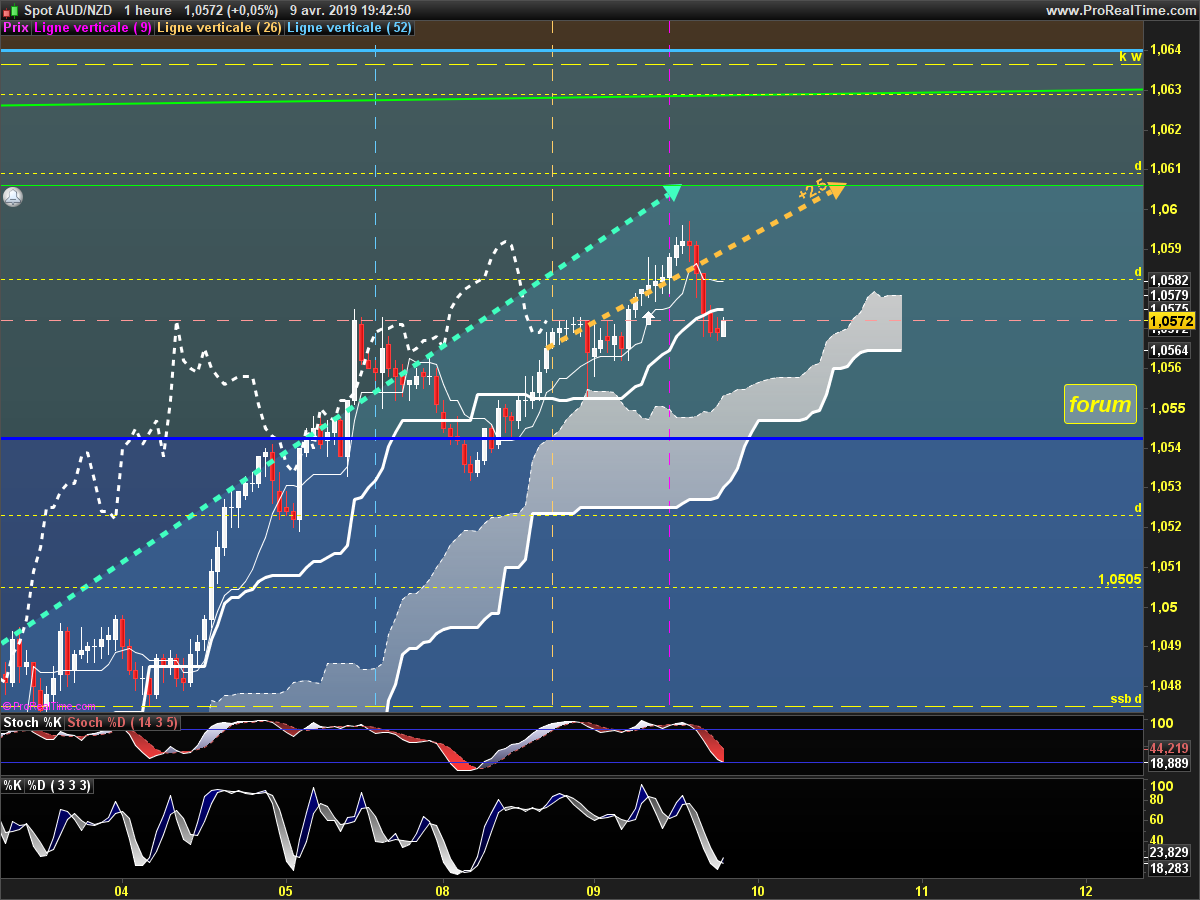
Task: Click date label 11 on the time axis
Action: [921, 890]
